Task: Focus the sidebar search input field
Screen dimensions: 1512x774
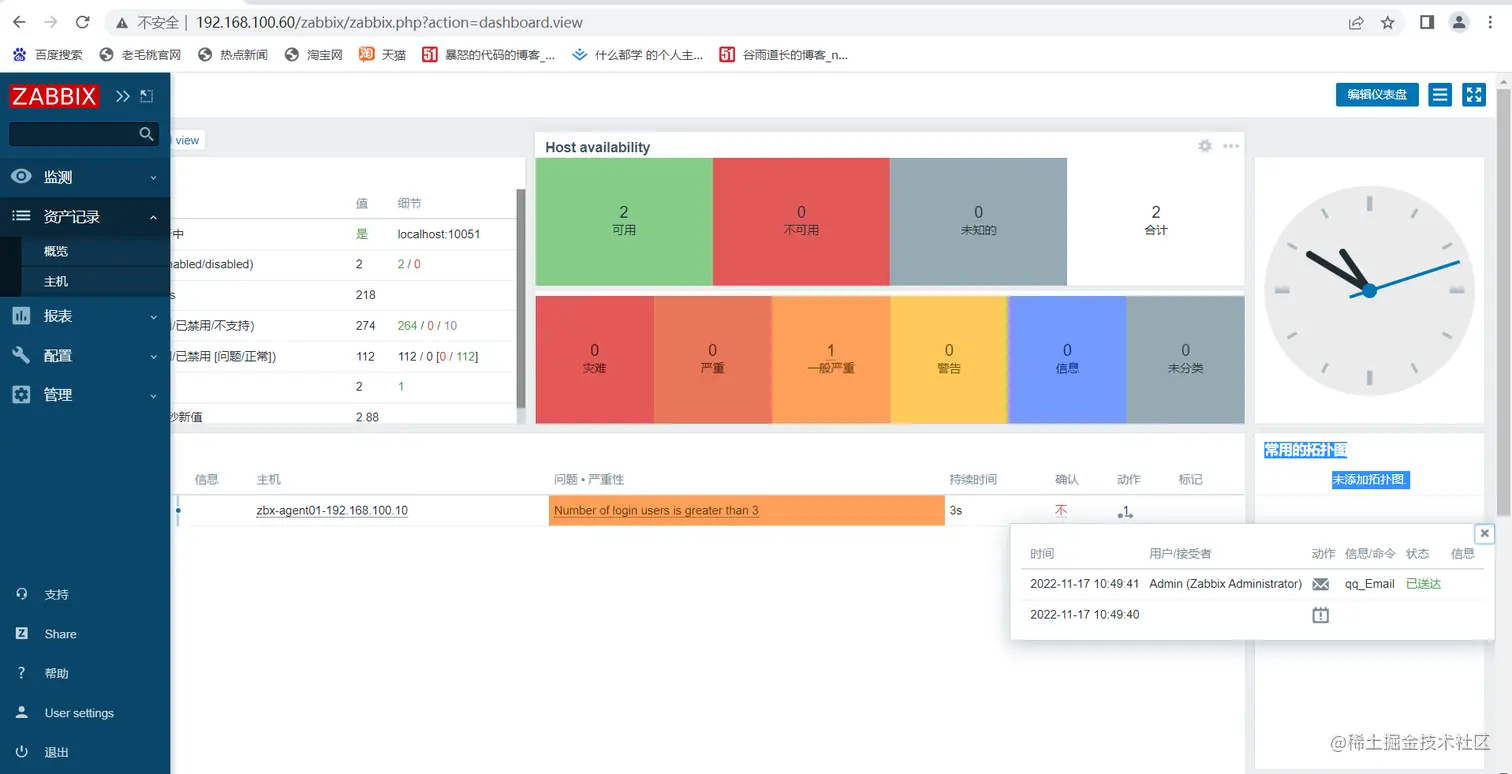Action: coord(84,133)
